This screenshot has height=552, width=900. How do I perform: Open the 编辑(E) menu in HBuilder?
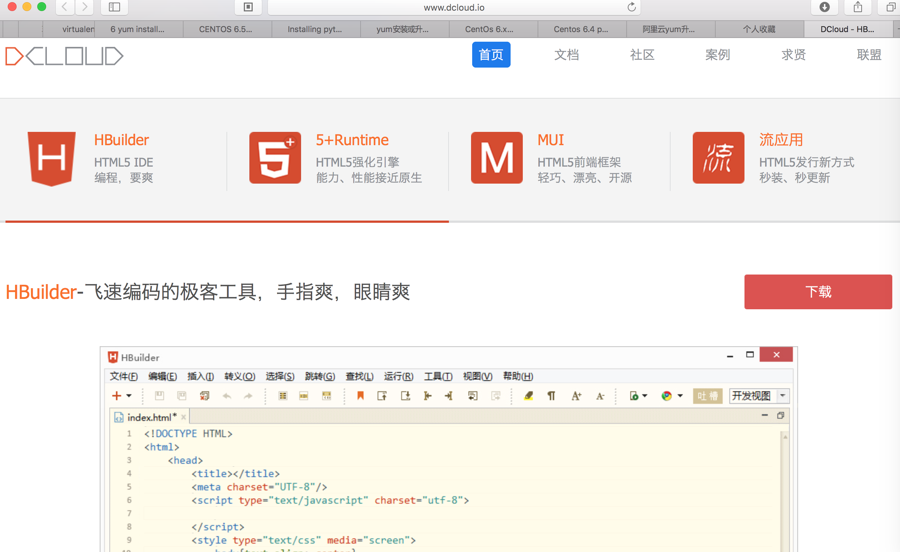[162, 376]
